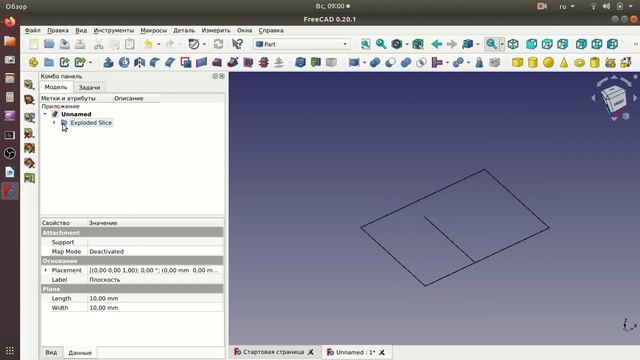Viewport: 640px width, 360px height.
Task: Open the Файл menu
Action: (x=32, y=30)
